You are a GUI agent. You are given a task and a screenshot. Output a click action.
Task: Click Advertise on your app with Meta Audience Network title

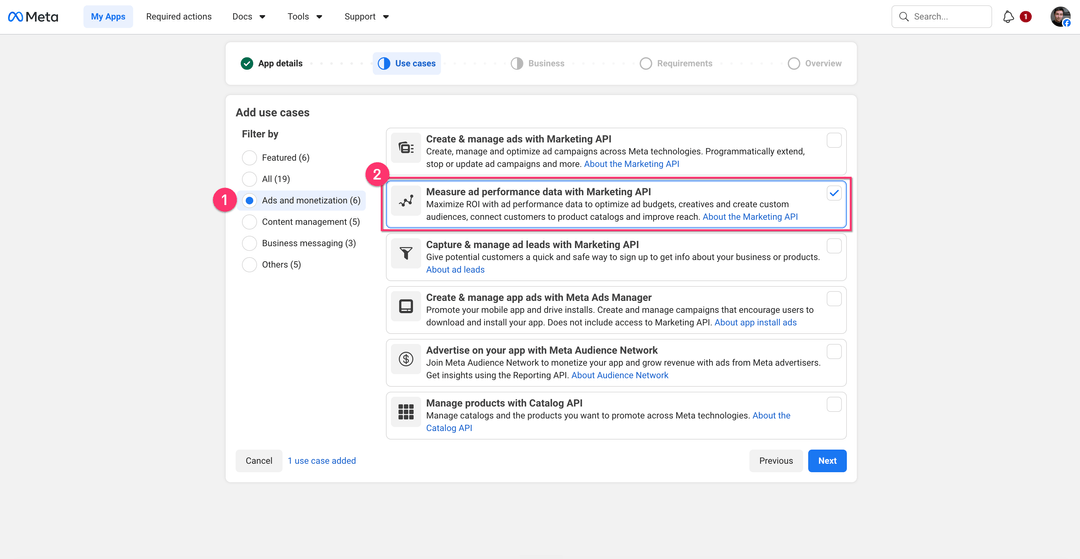coord(542,350)
